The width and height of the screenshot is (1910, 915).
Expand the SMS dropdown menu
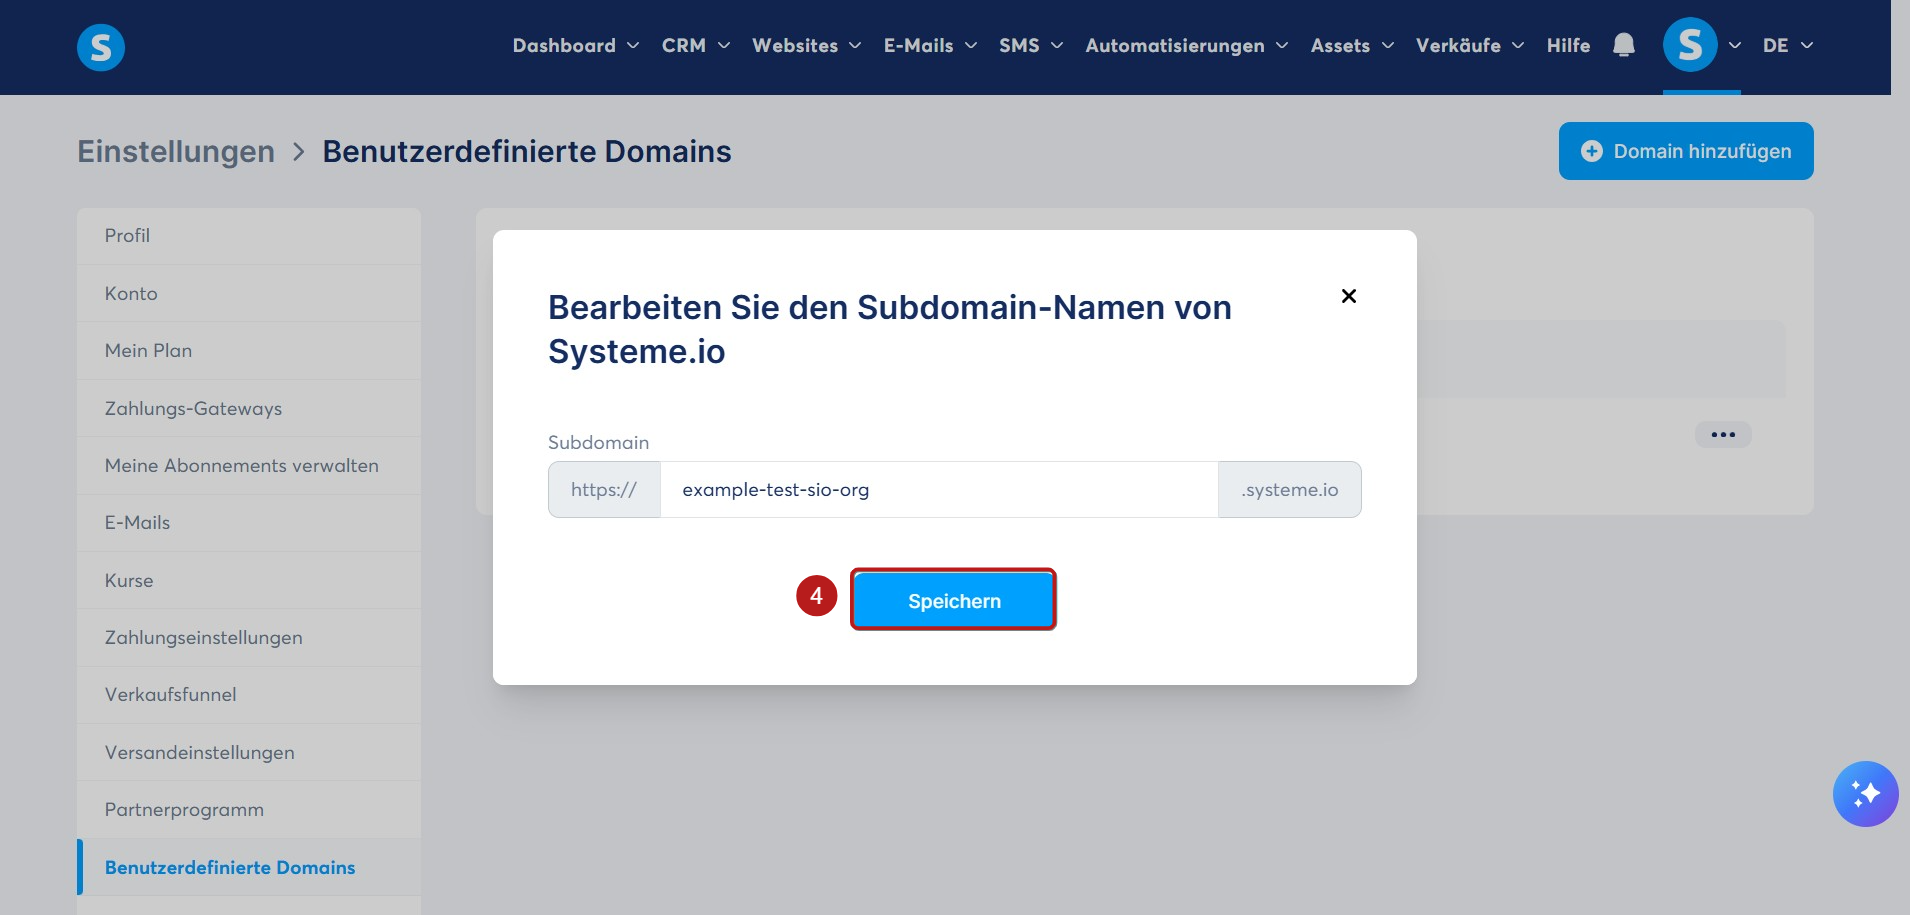click(1031, 45)
